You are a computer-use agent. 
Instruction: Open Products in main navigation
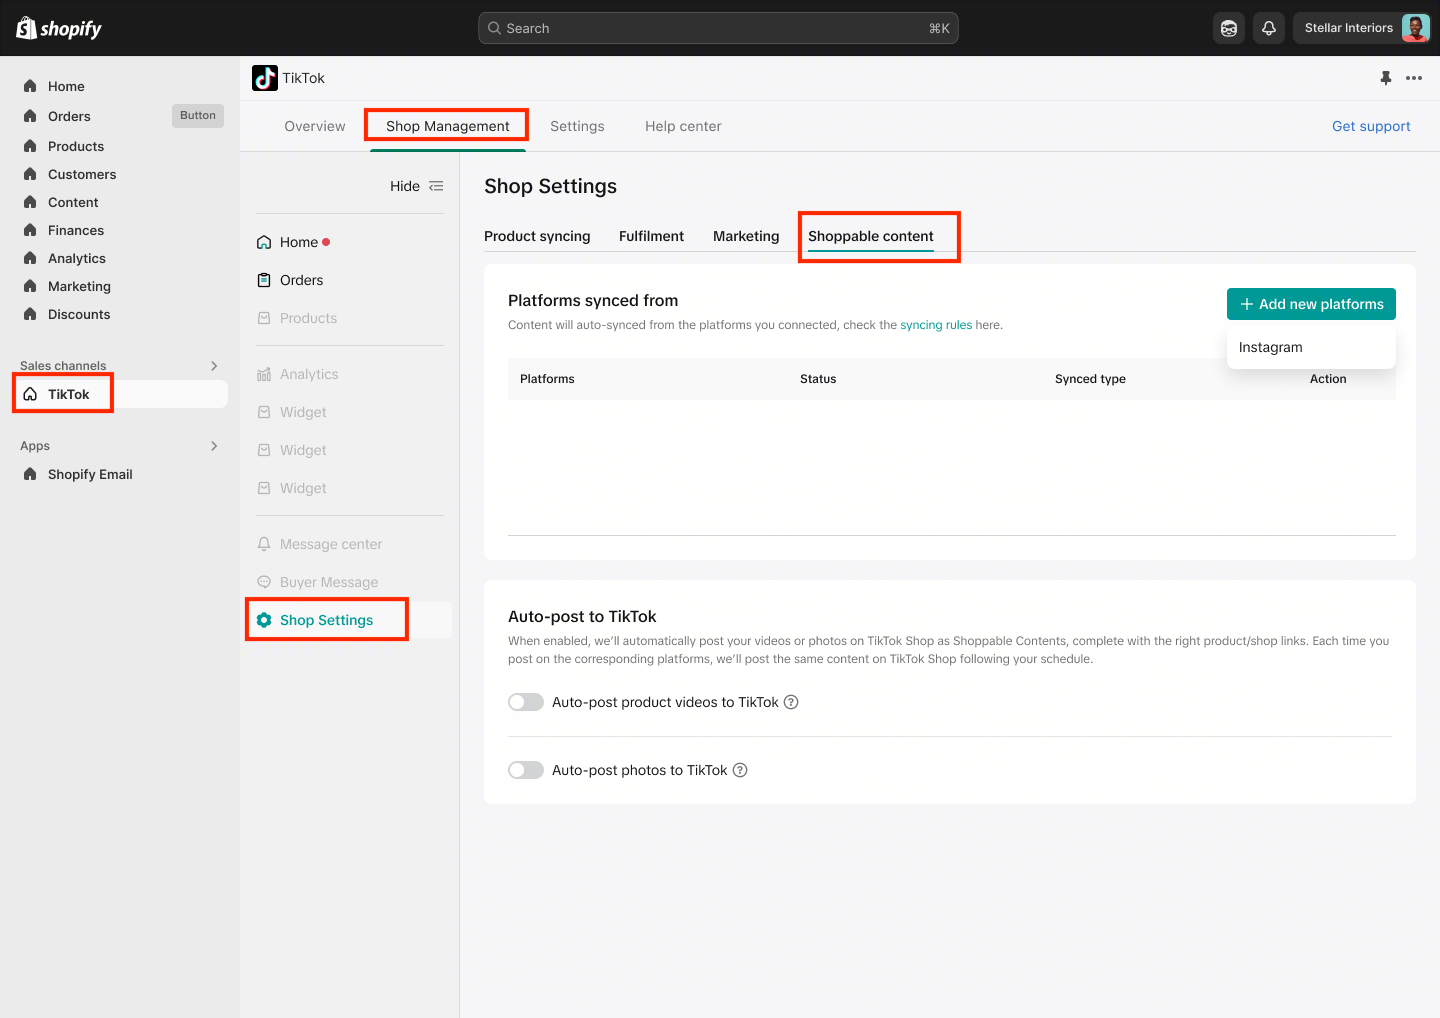(x=76, y=146)
